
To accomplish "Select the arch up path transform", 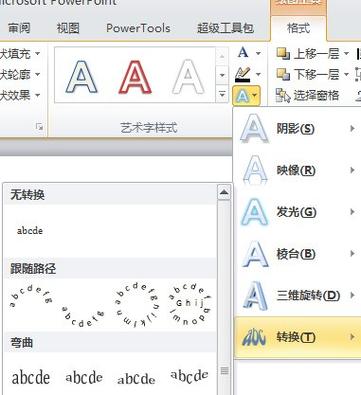I will (x=31, y=297).
